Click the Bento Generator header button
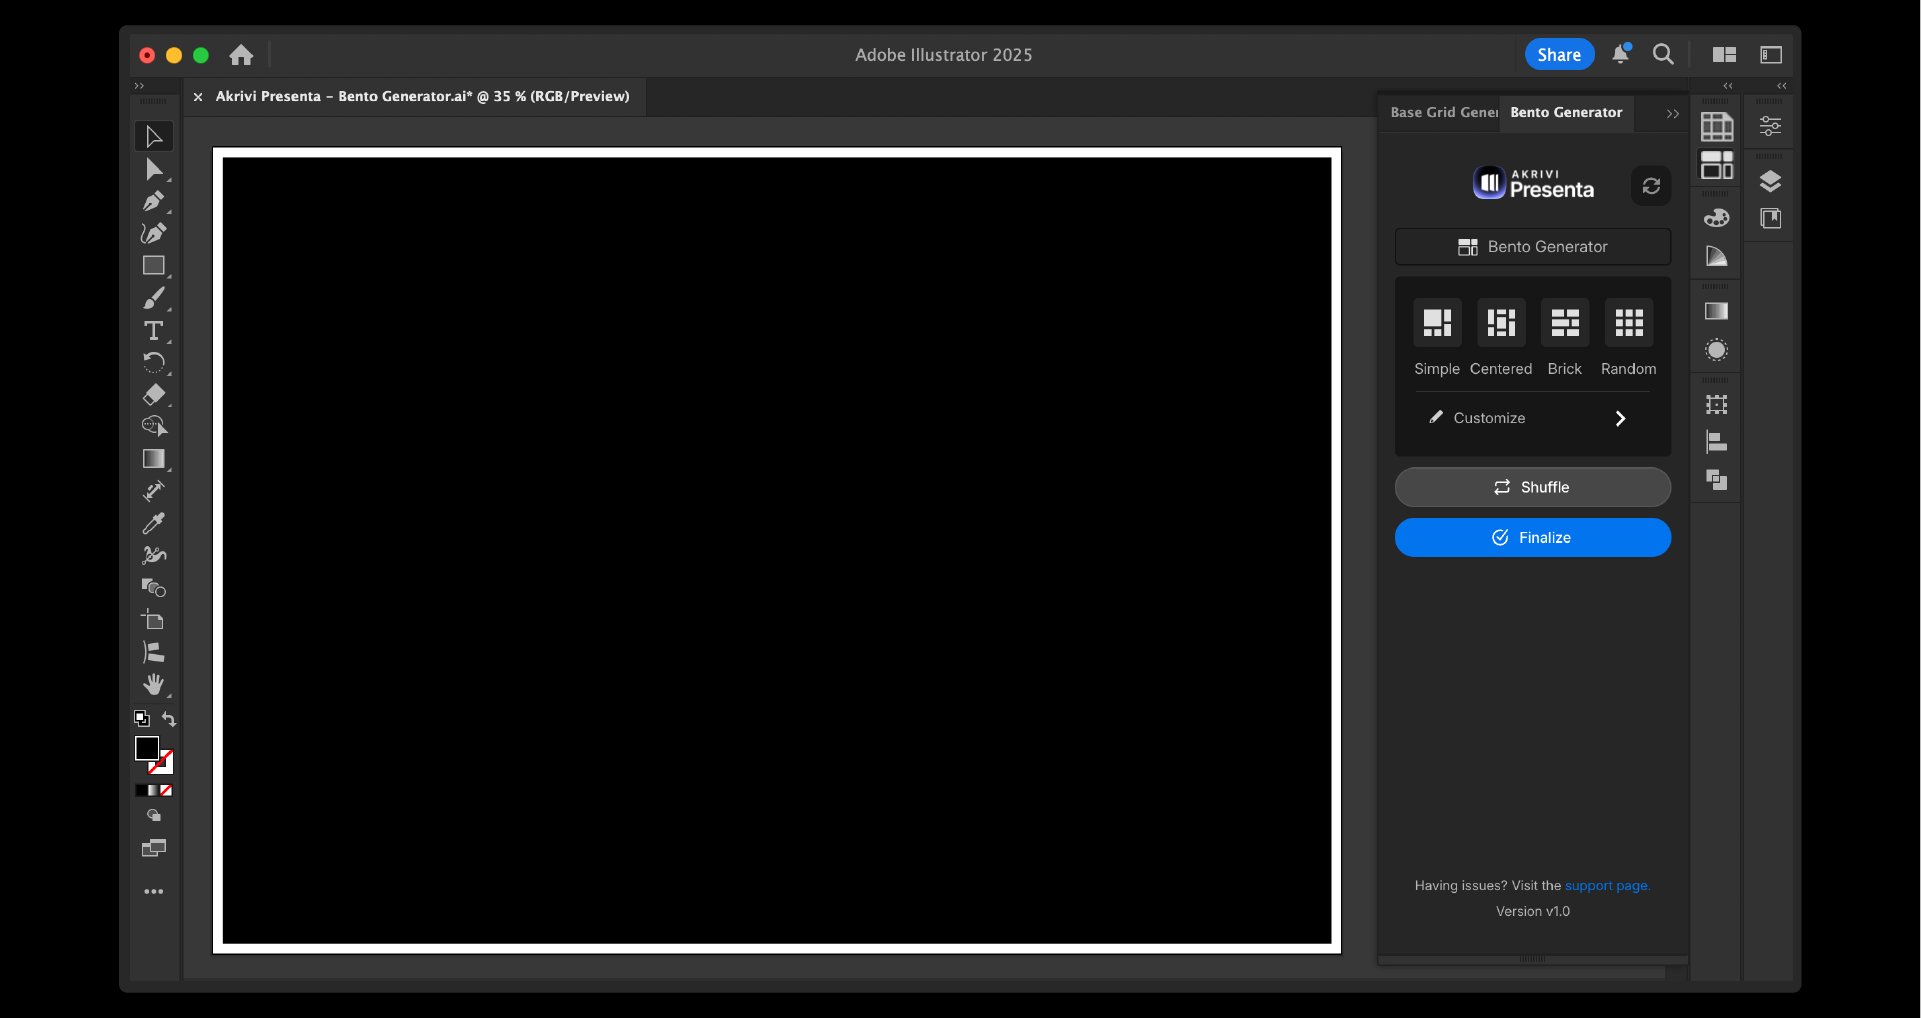Screen dimensions: 1921x1018 point(1533,247)
